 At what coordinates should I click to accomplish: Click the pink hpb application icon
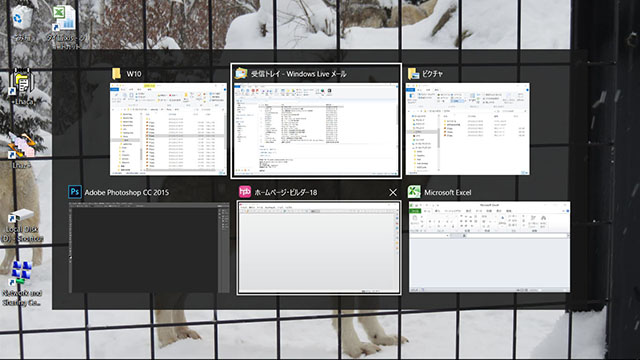tap(244, 192)
